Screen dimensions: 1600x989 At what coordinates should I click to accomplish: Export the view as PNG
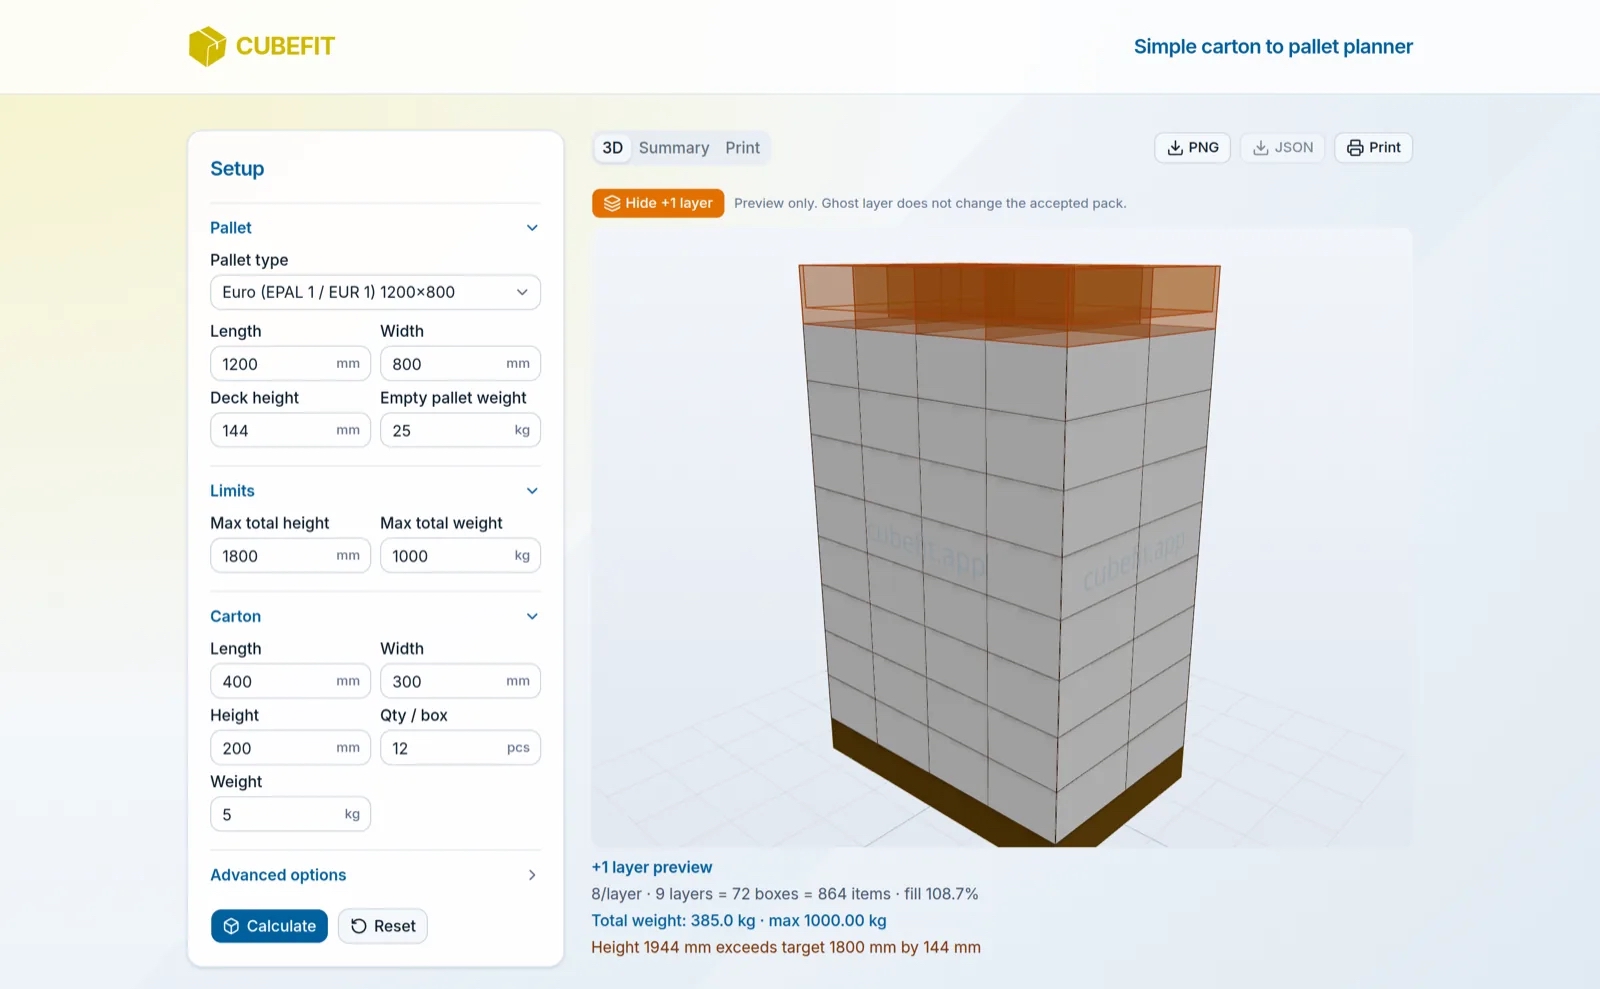[x=1192, y=148]
